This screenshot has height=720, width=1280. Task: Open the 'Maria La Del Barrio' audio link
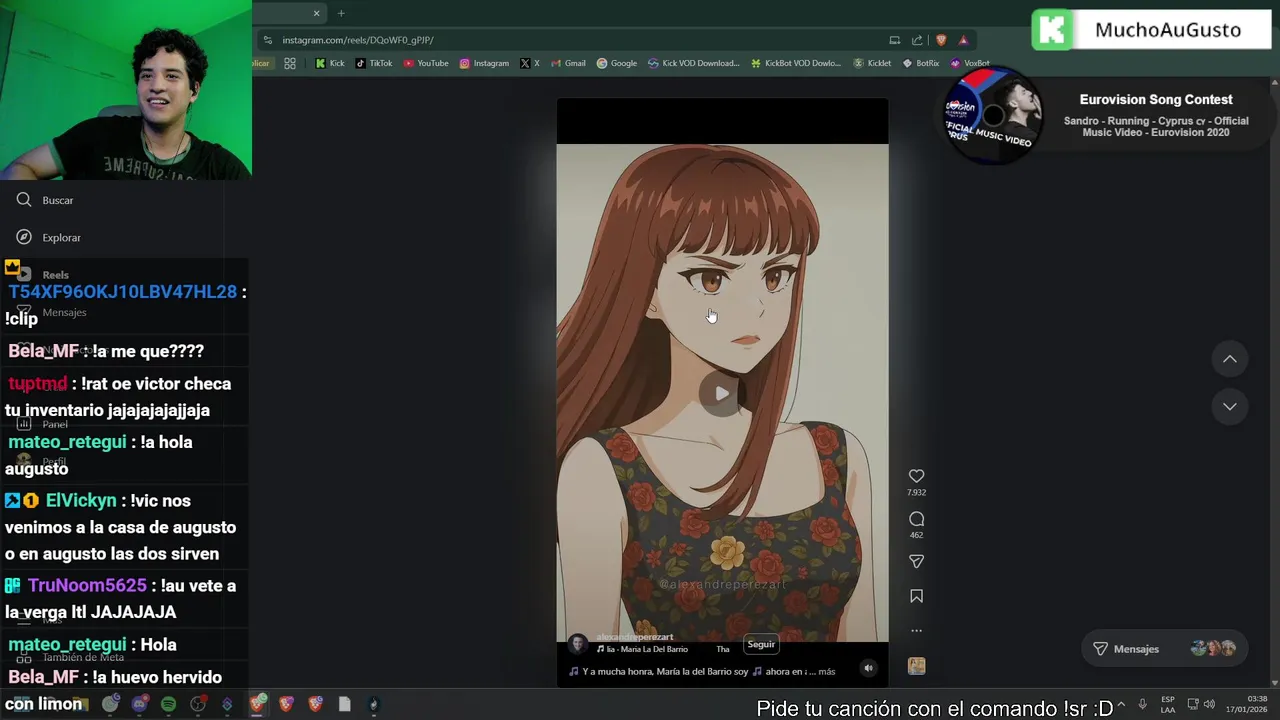point(642,649)
